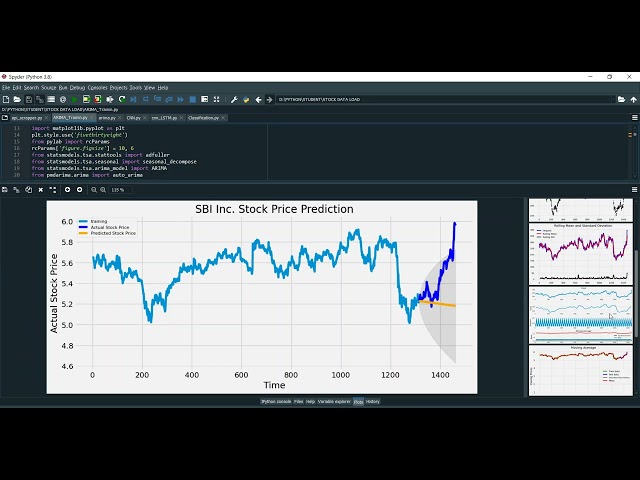This screenshot has width=640, height=480.
Task: Toggle fullscreen mode icon in toolbar
Action: point(216,99)
